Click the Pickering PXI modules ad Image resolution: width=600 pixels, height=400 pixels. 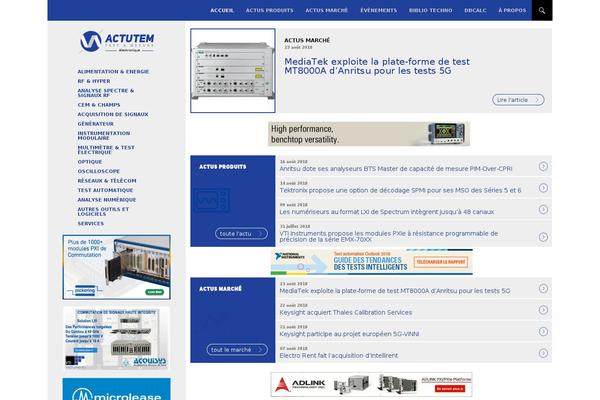tap(117, 267)
